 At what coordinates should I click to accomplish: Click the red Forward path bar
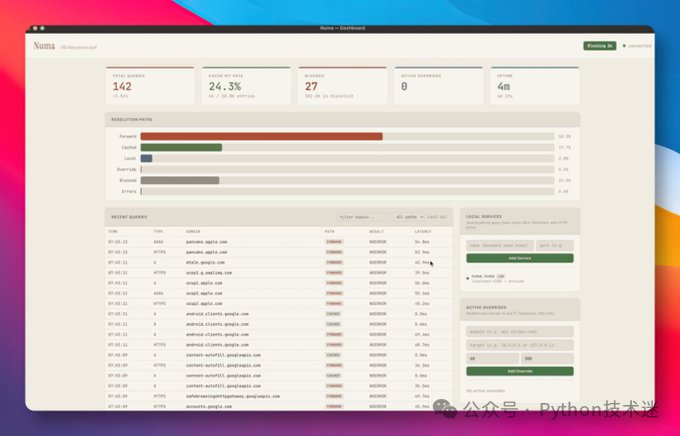point(262,136)
